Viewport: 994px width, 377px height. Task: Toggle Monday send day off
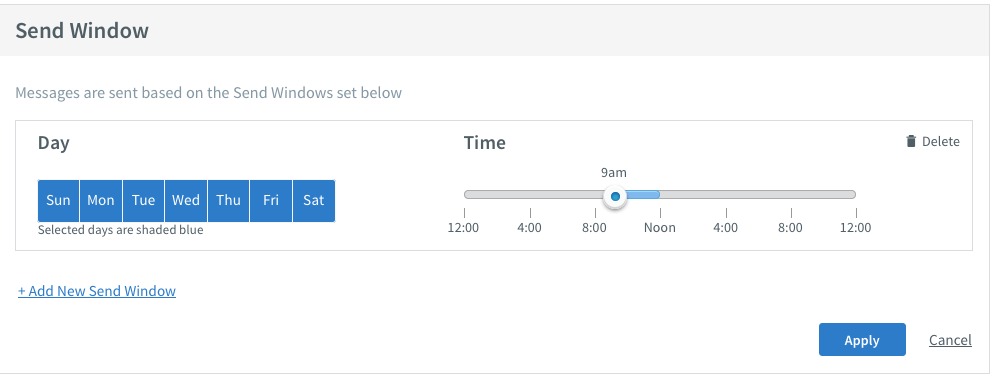coord(101,201)
